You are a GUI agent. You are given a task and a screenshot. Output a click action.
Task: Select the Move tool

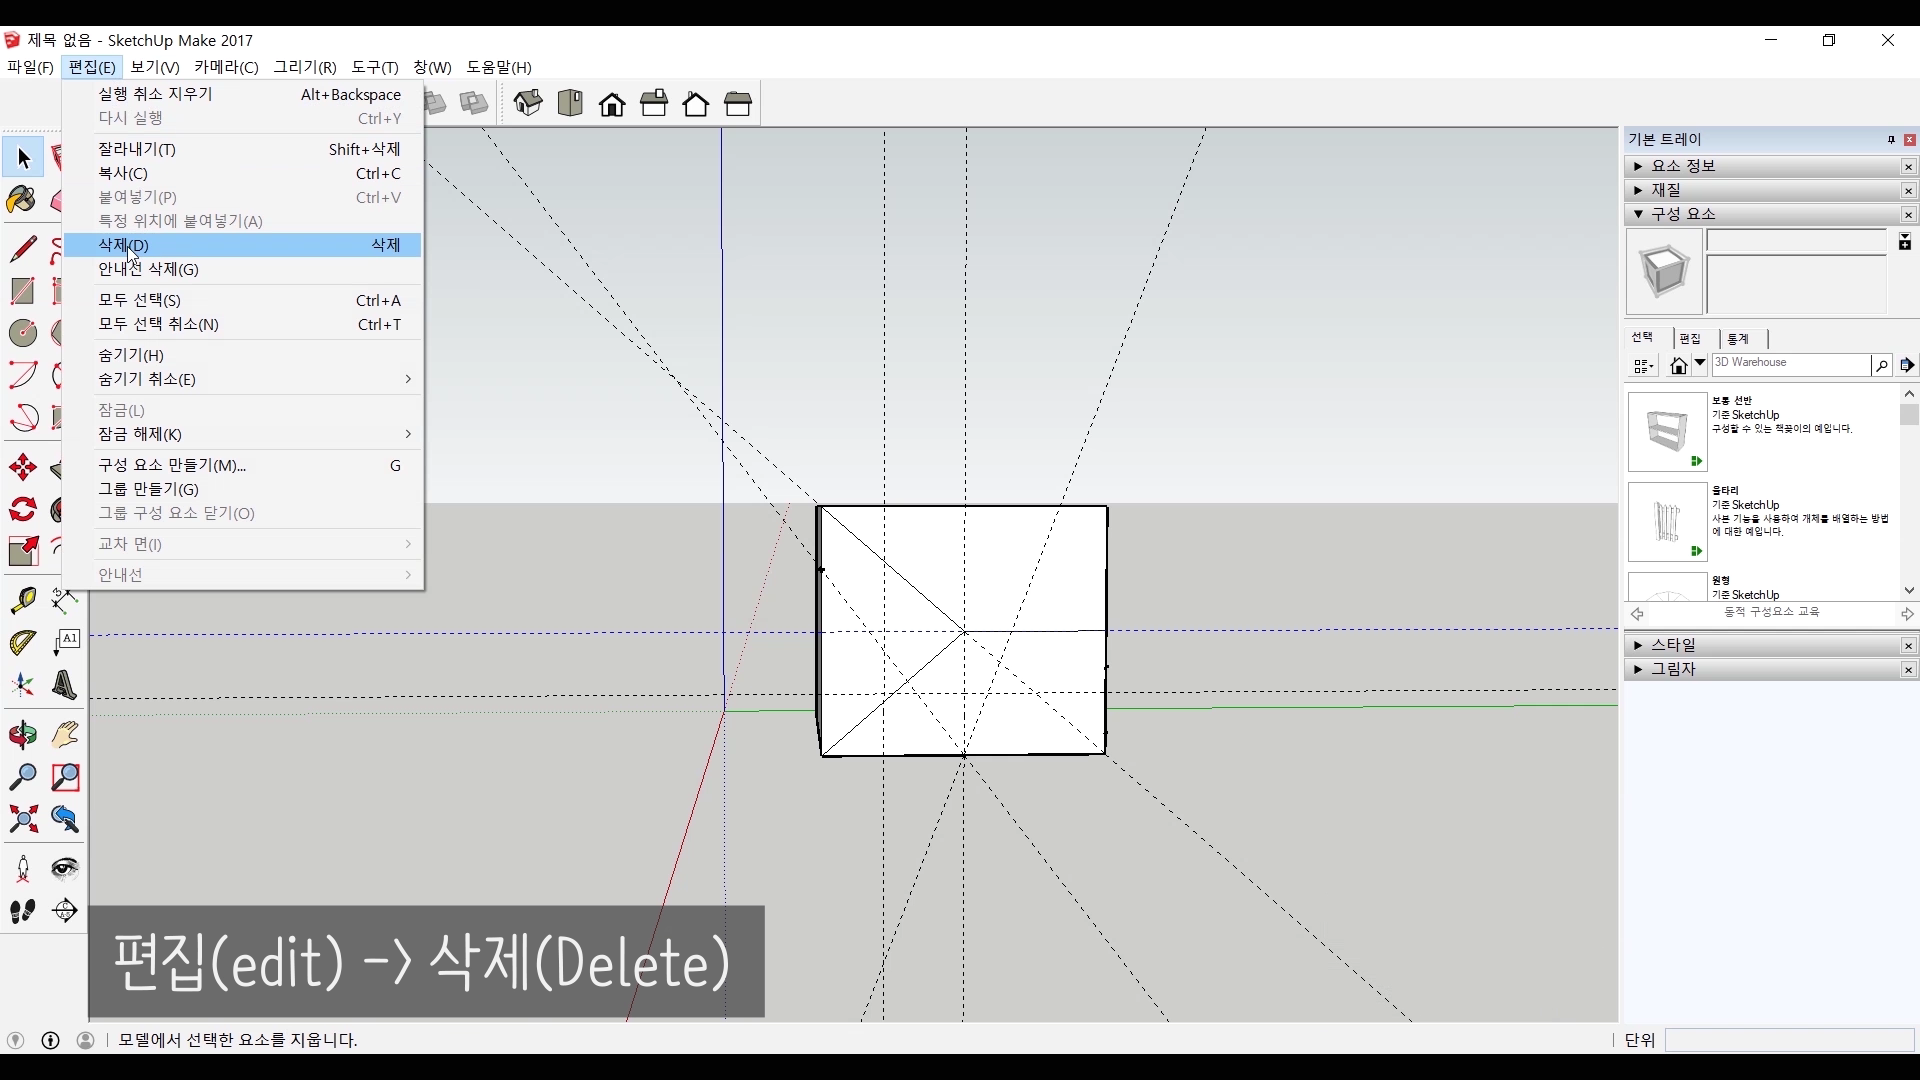(x=22, y=467)
